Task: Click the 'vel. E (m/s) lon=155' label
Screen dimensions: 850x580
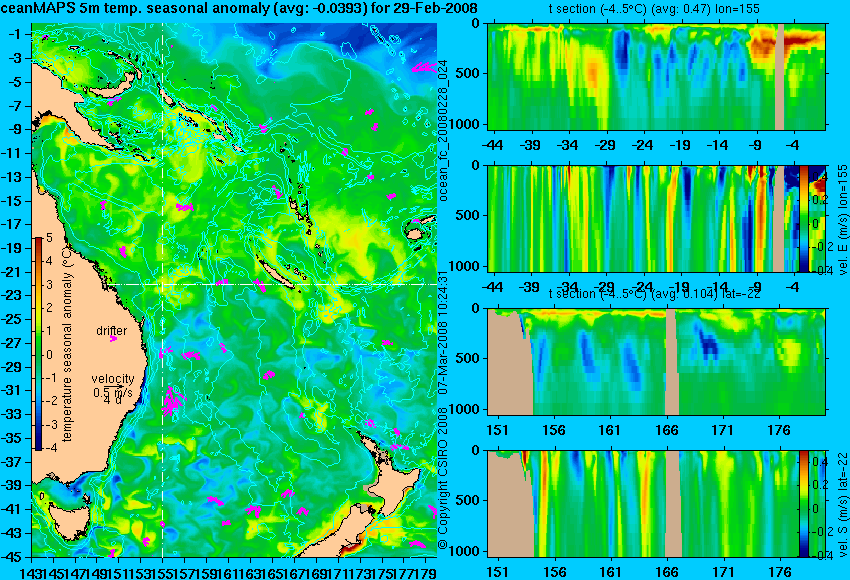Action: pyautogui.click(x=843, y=220)
